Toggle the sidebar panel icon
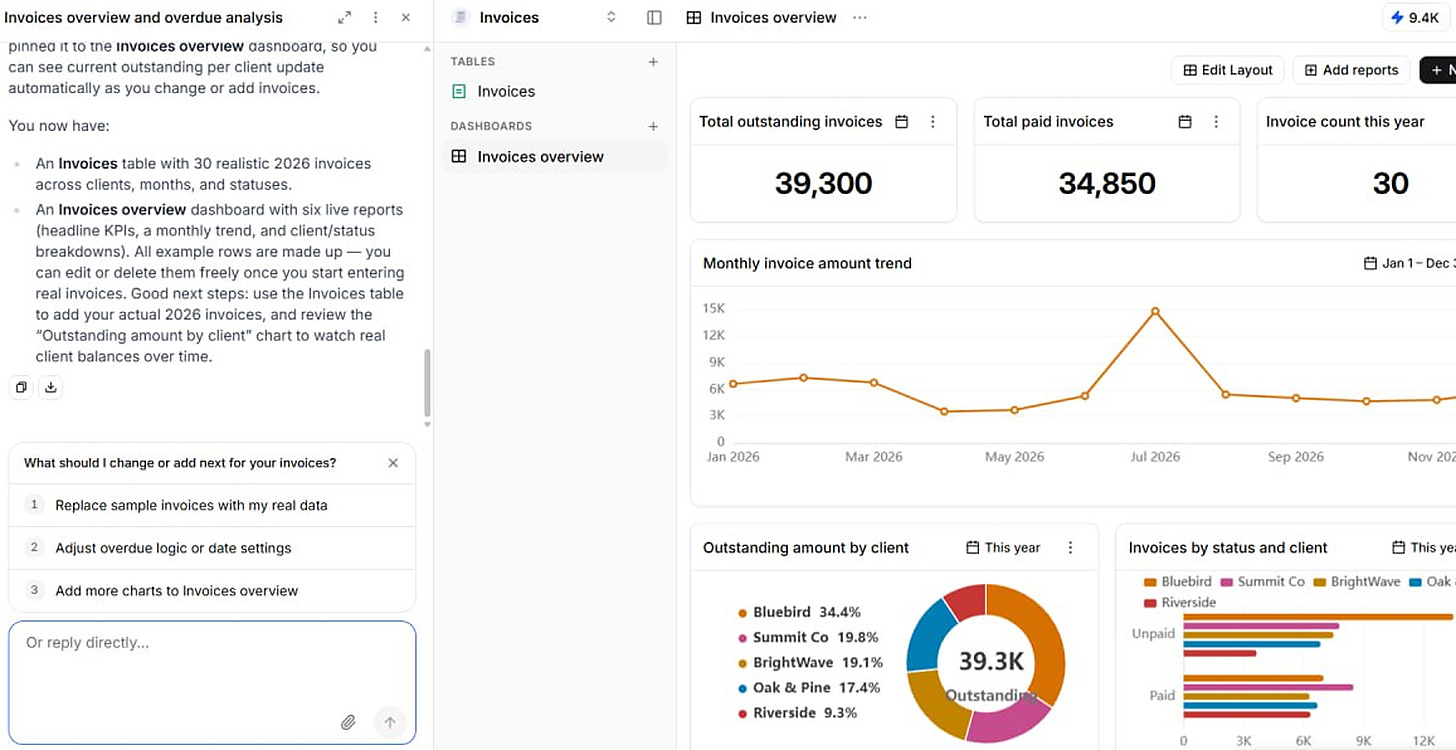 654,17
